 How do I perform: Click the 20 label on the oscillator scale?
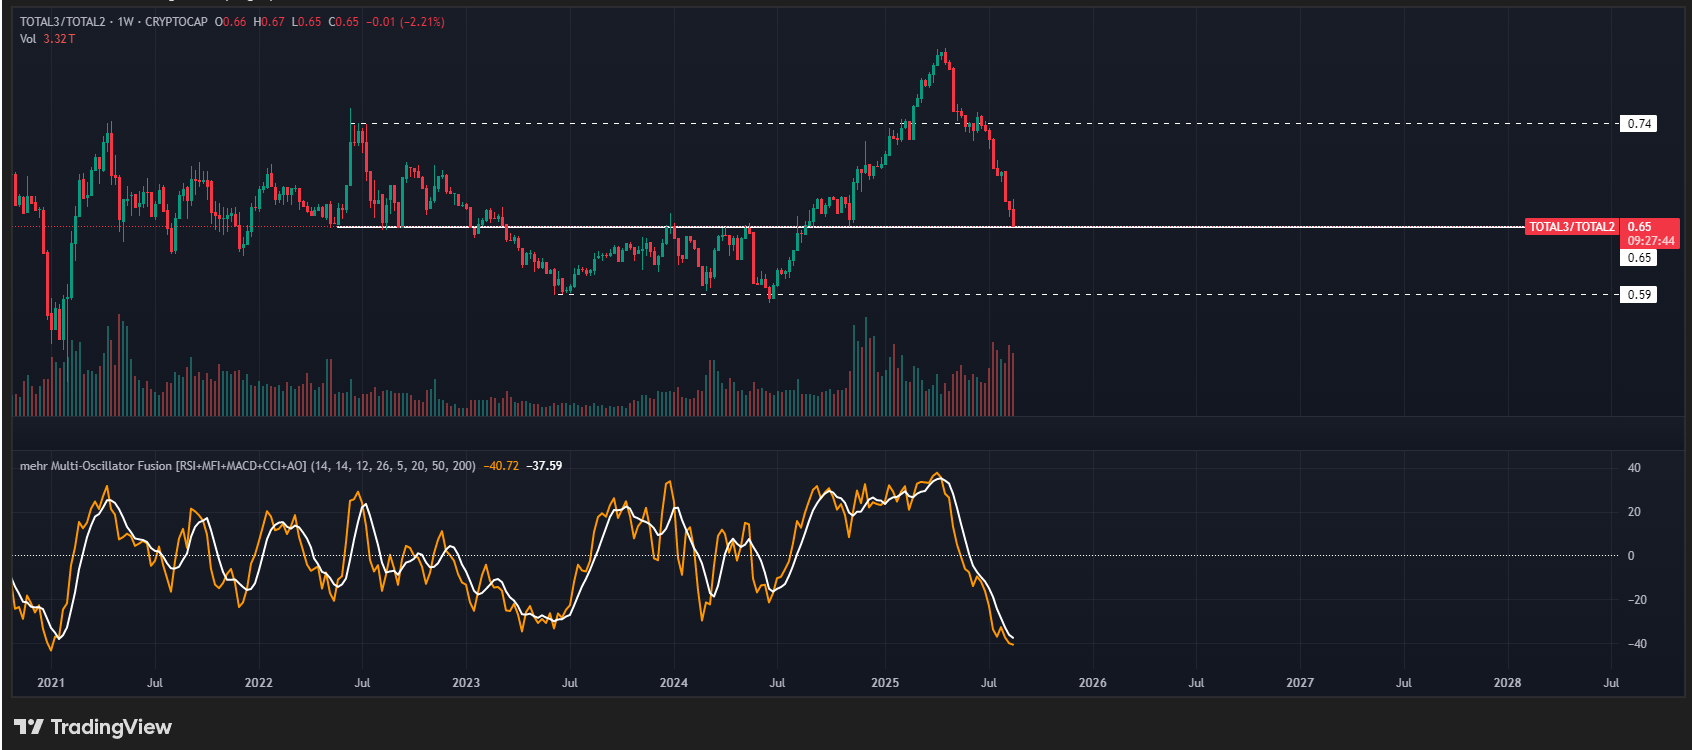1634,512
